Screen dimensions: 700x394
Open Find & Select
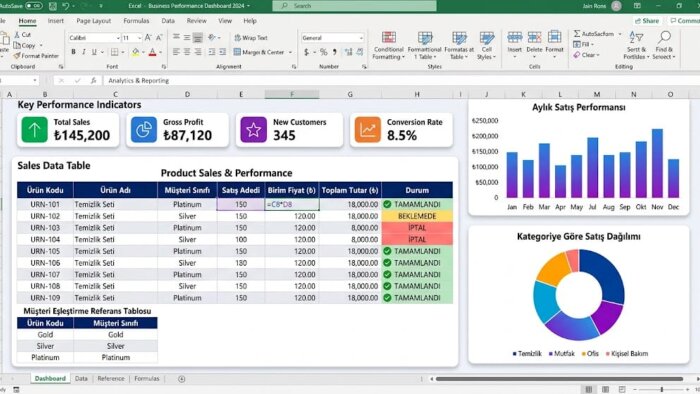pyautogui.click(x=664, y=46)
